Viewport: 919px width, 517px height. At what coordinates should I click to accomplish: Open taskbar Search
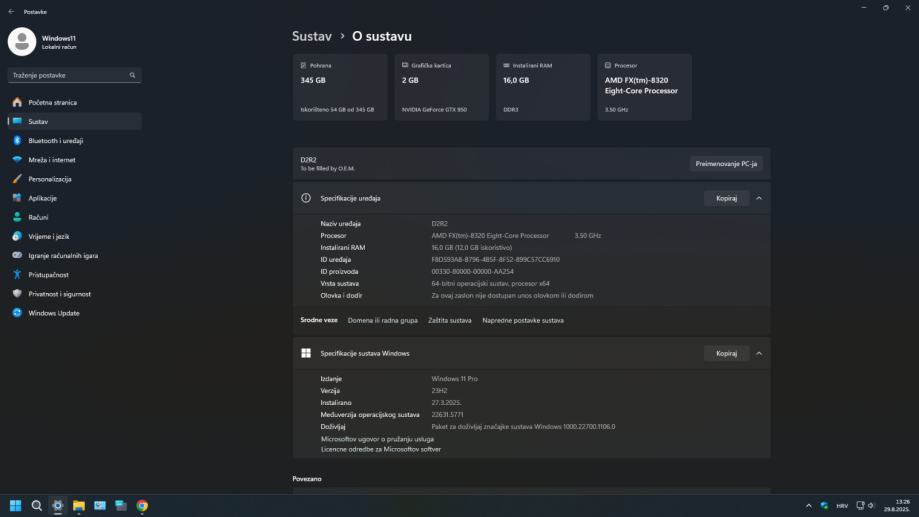click(x=36, y=505)
